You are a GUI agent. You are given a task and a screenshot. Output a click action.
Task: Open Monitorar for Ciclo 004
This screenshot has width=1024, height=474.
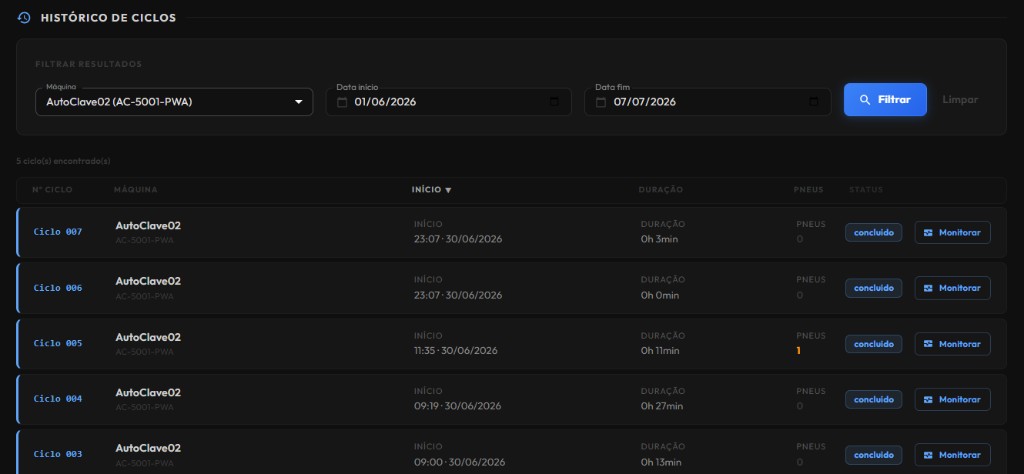point(952,400)
